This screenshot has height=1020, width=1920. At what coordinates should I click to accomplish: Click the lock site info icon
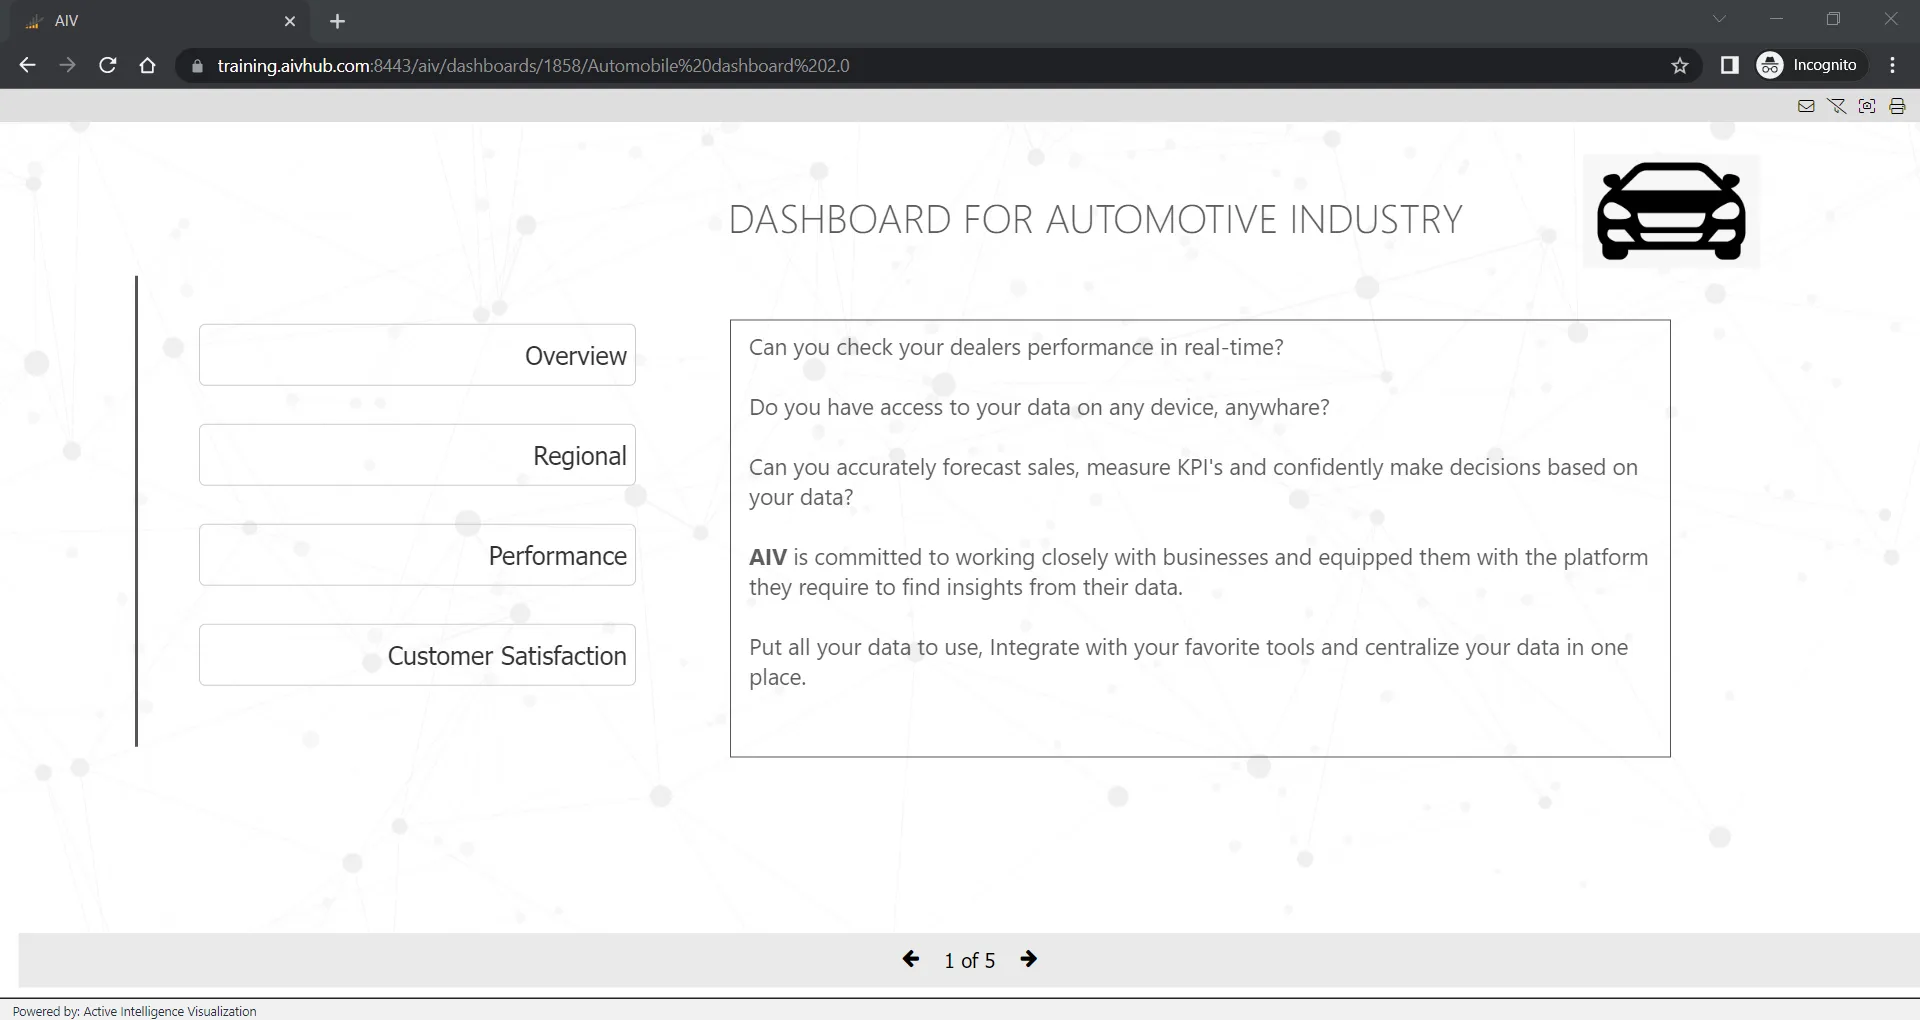tap(197, 66)
